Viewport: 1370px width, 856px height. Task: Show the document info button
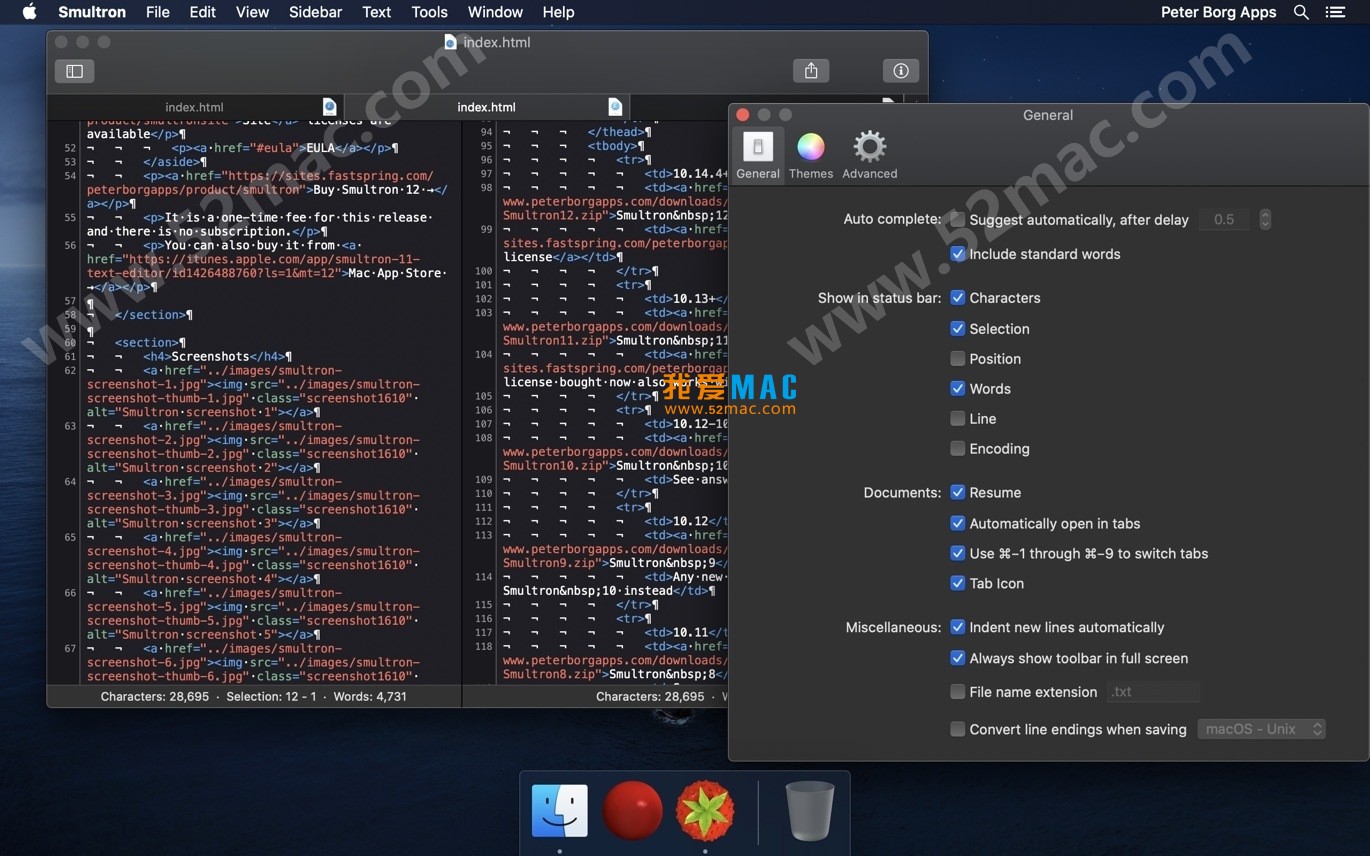pos(900,71)
